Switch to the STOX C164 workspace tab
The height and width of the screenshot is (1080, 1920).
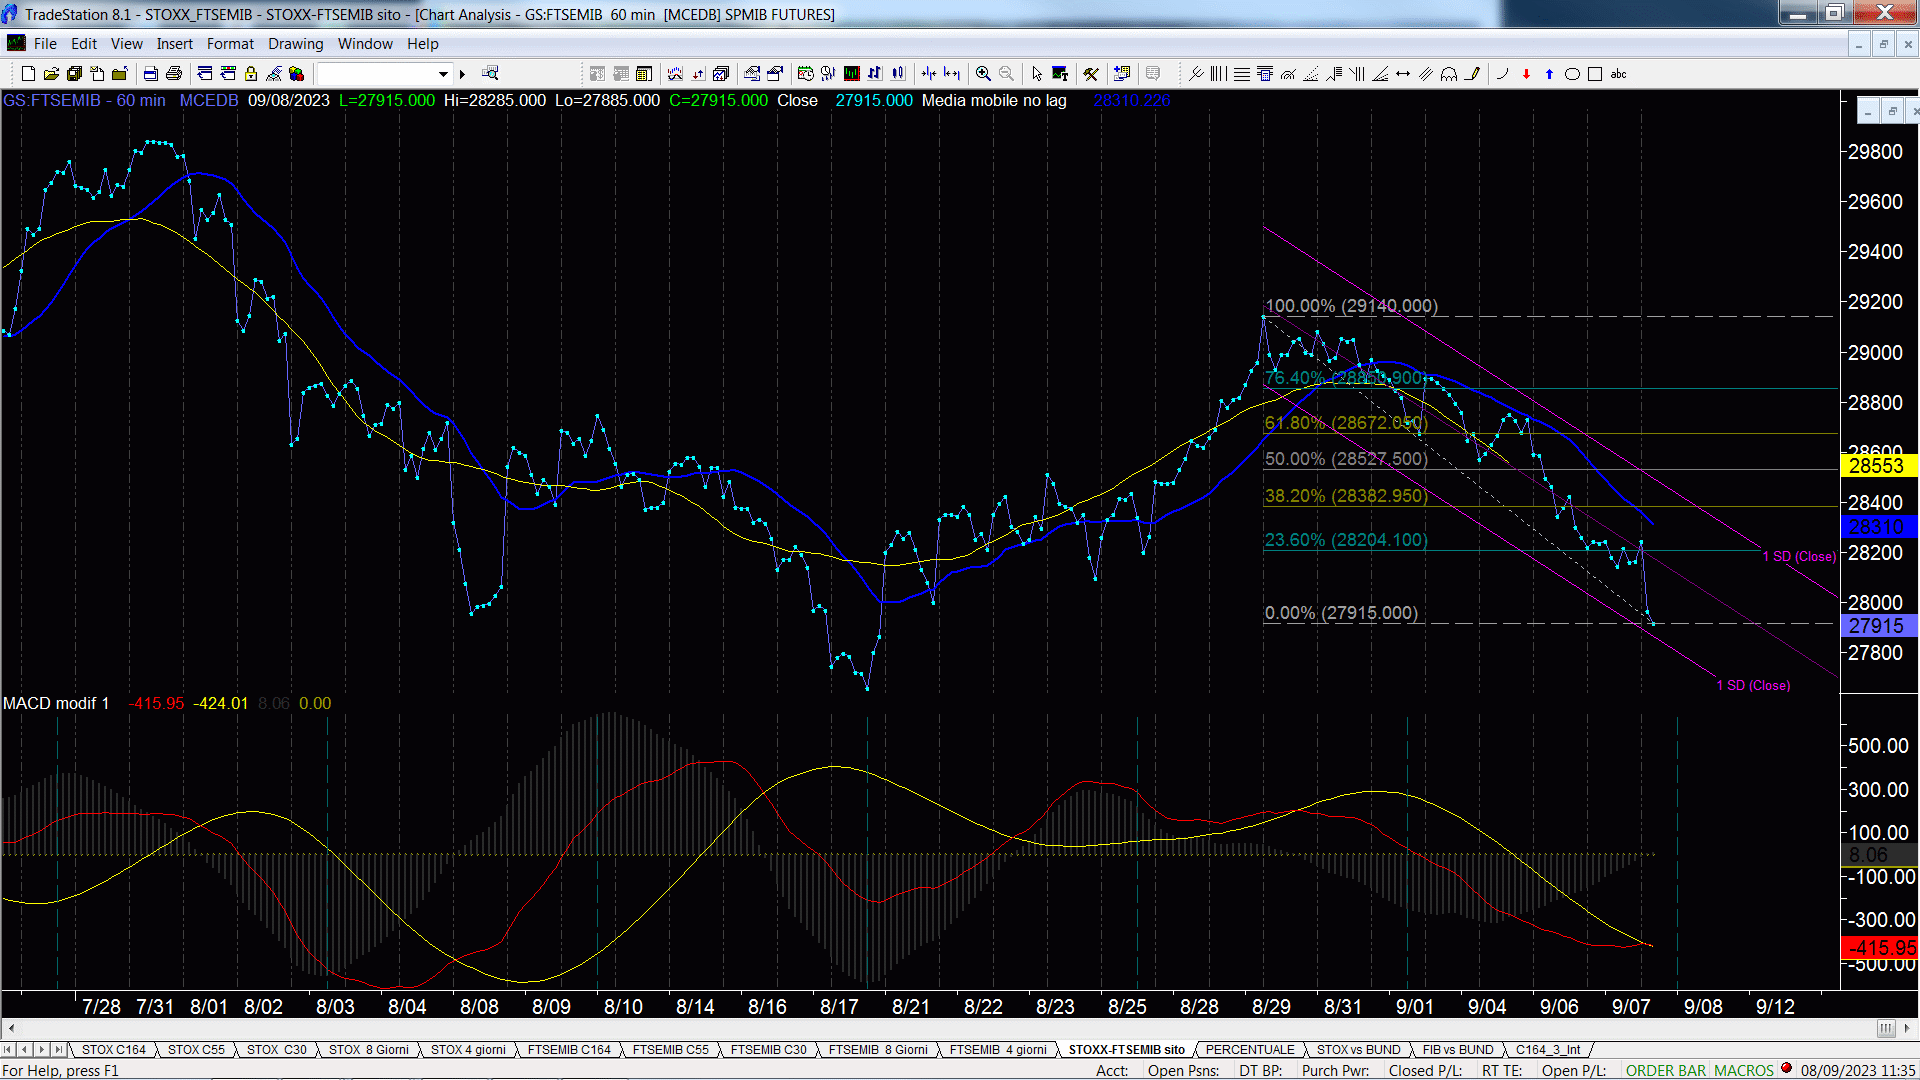tap(113, 1050)
